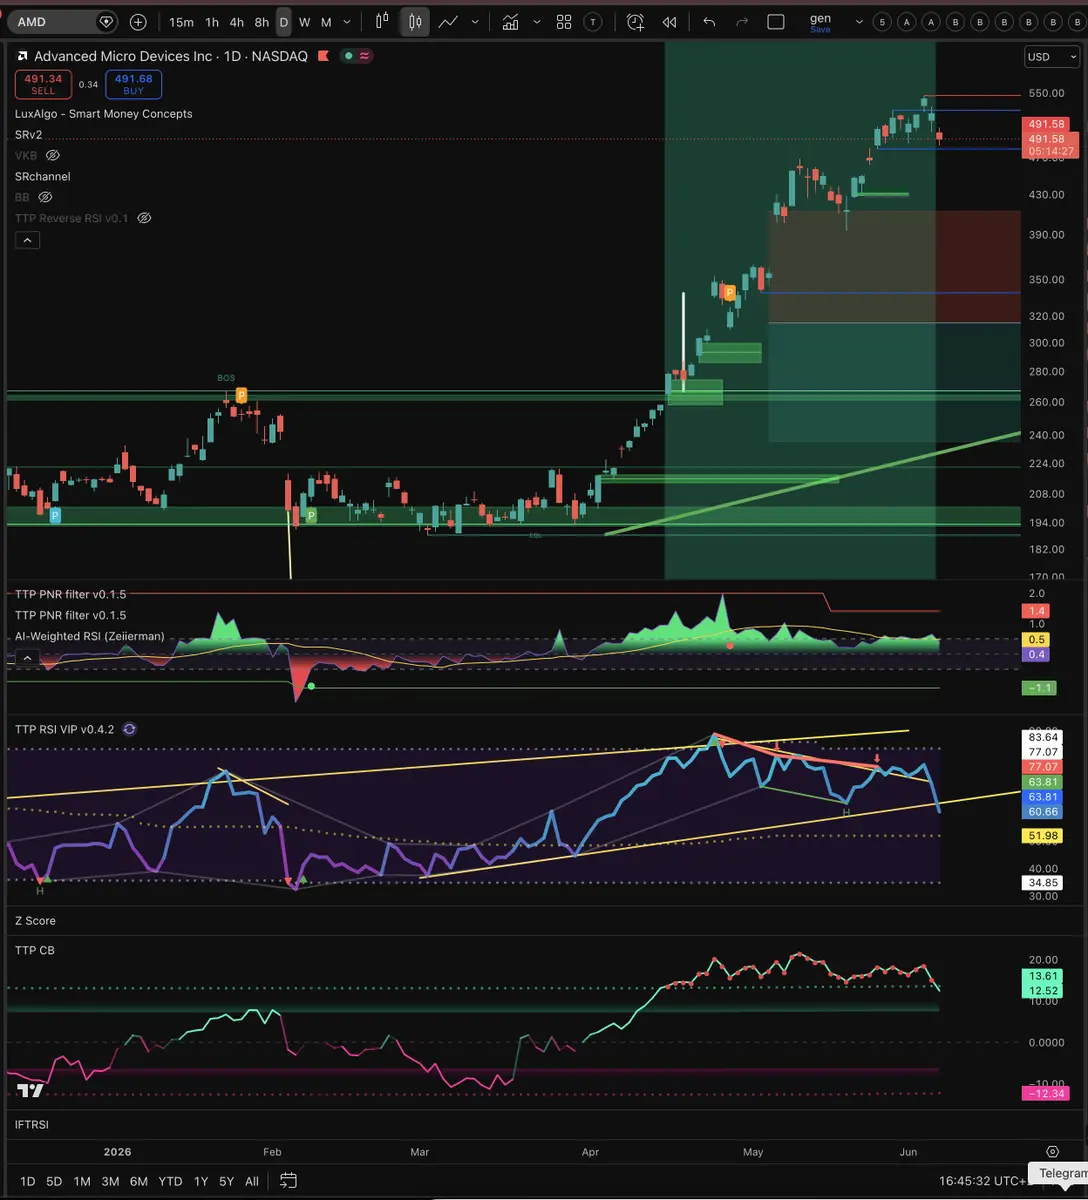Expand the chart style dropdown chevron
This screenshot has height=1200, width=1088.
pos(475,22)
